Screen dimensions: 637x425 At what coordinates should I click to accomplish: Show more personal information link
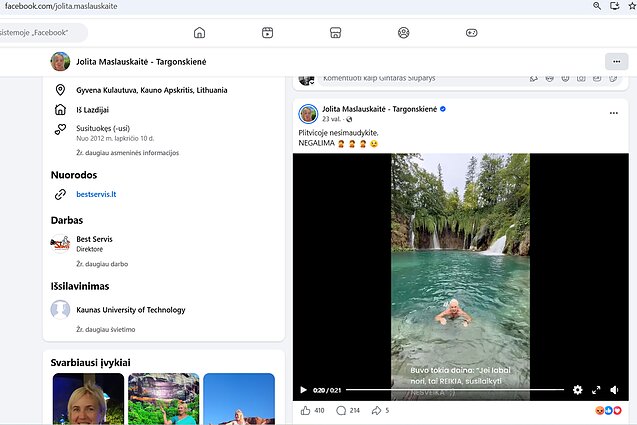128,153
